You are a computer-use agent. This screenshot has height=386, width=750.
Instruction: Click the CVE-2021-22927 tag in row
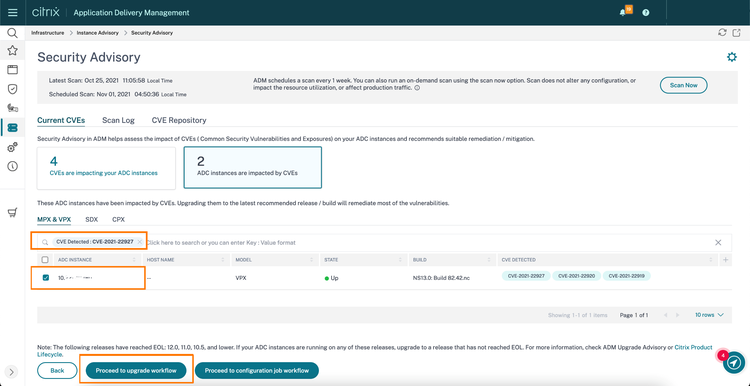pyautogui.click(x=526, y=276)
